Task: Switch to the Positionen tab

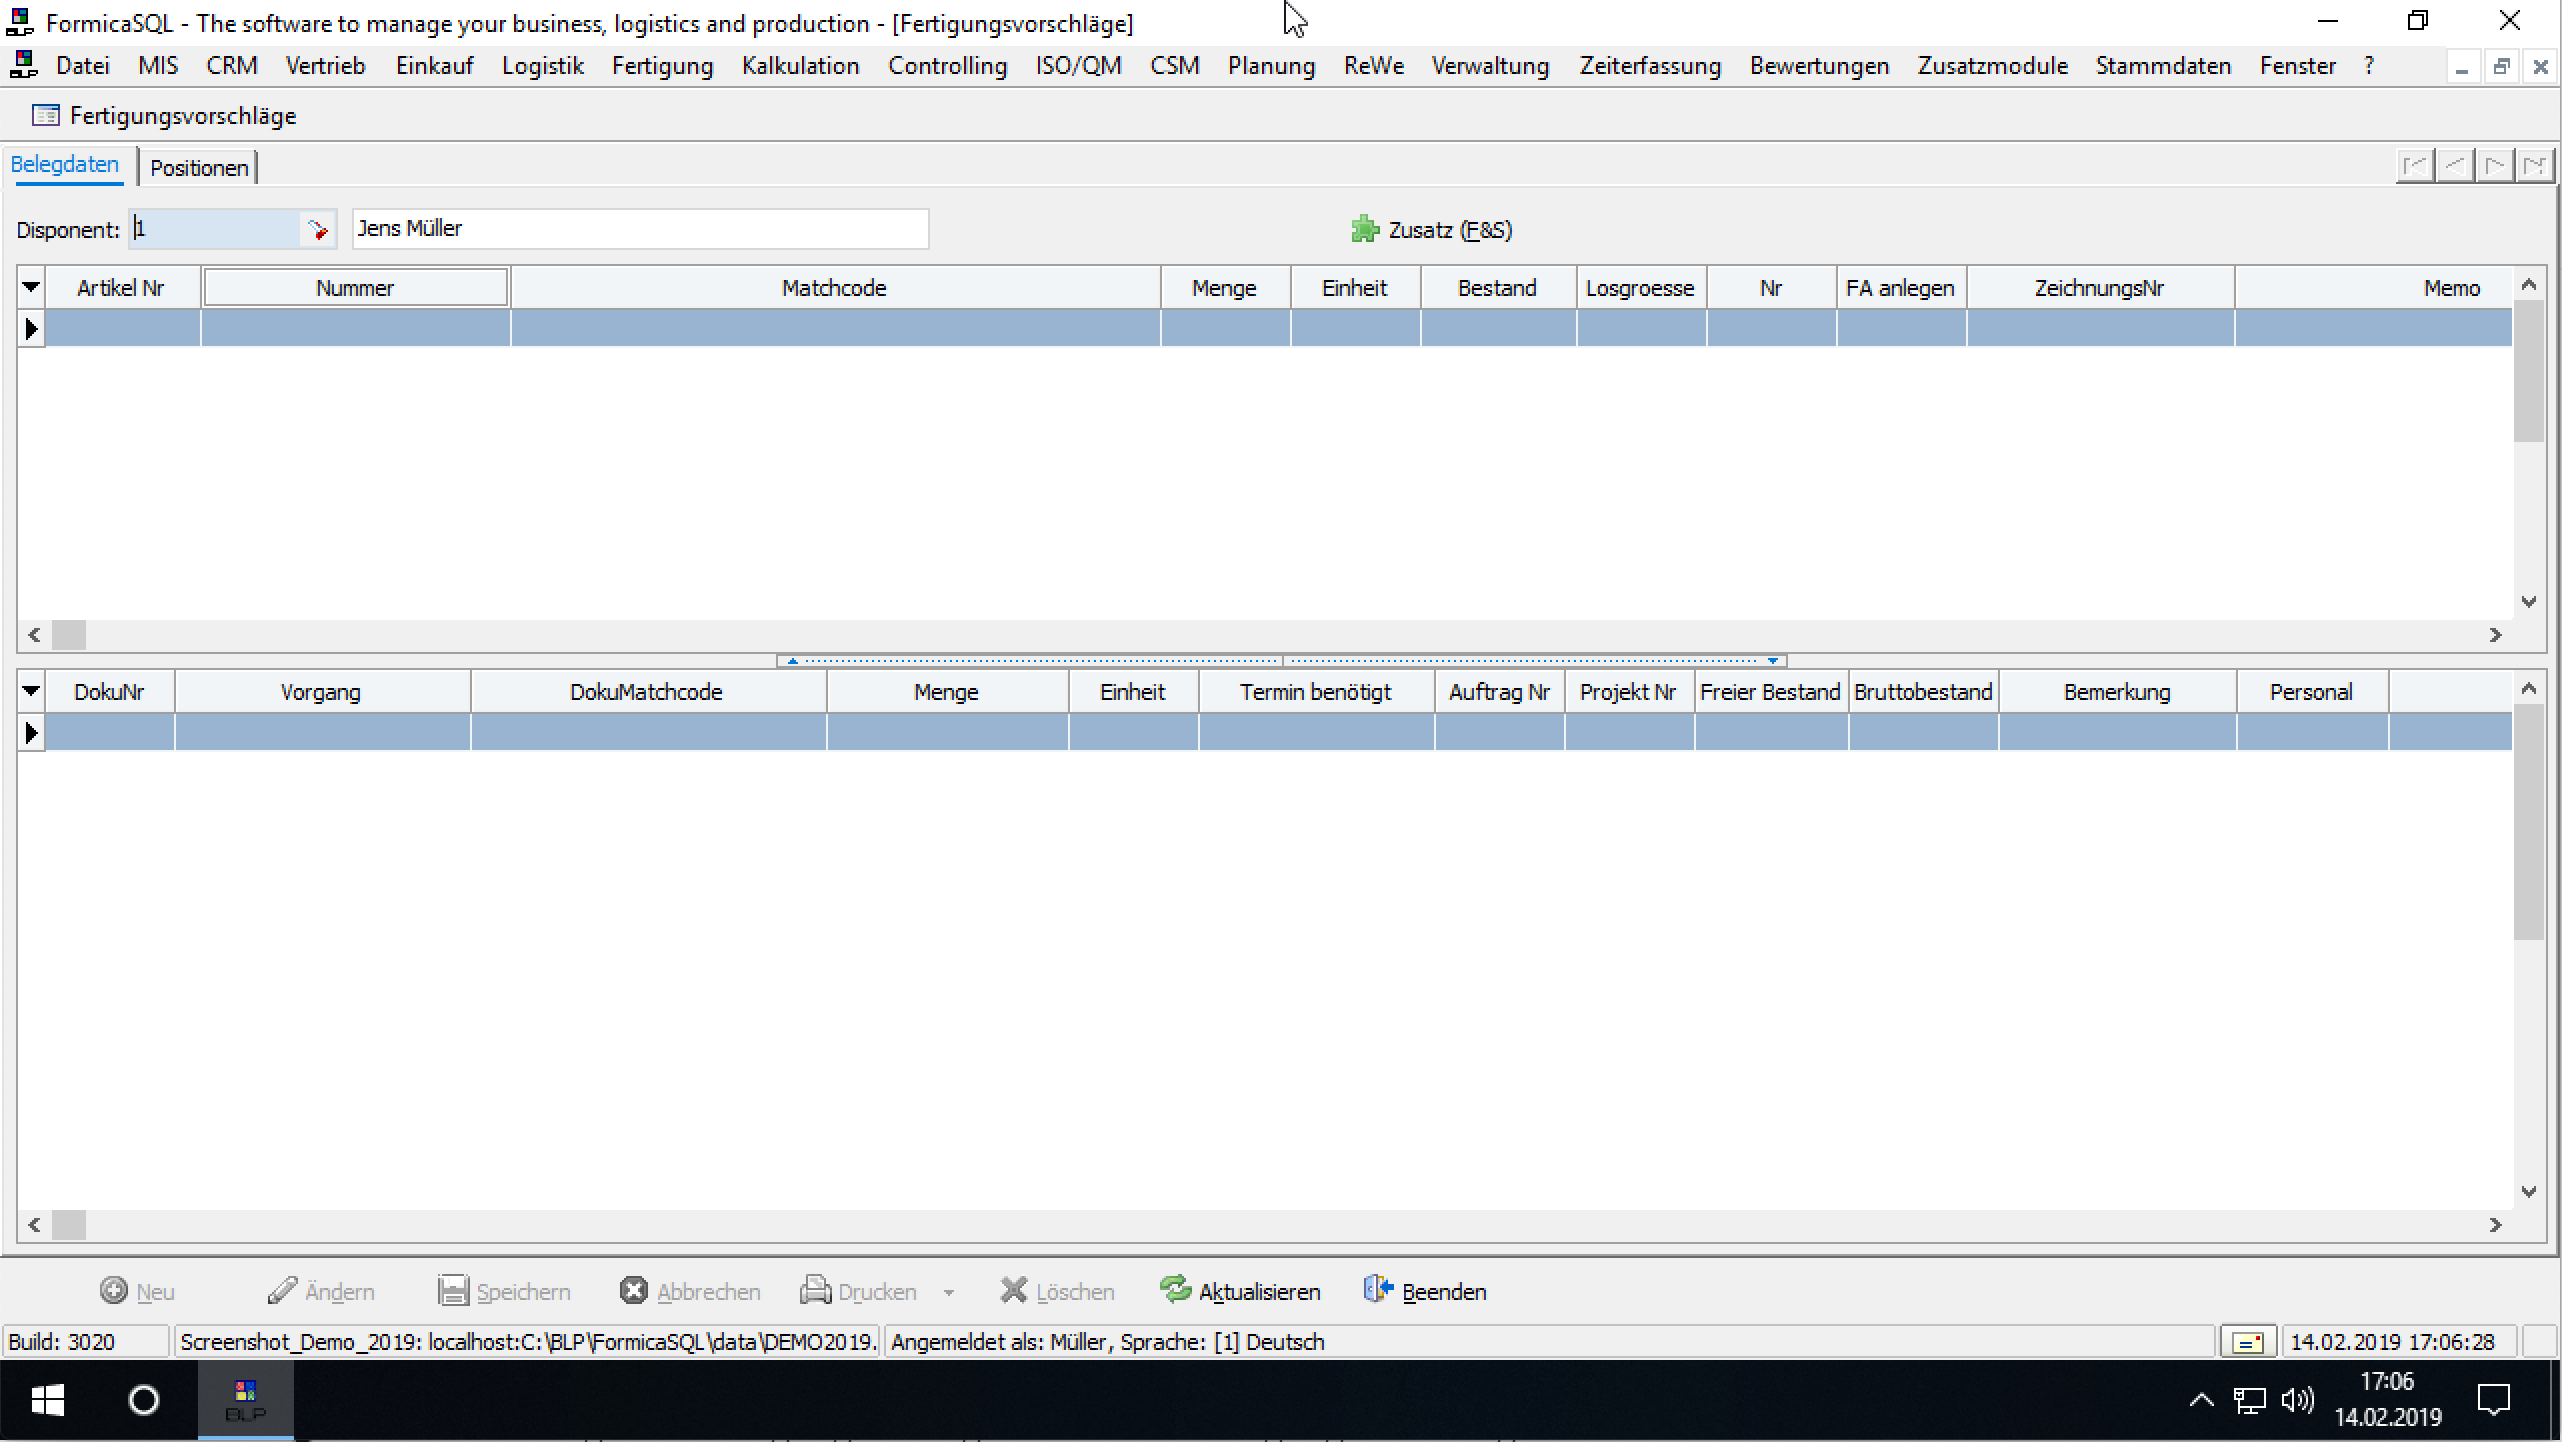Action: pyautogui.click(x=199, y=168)
